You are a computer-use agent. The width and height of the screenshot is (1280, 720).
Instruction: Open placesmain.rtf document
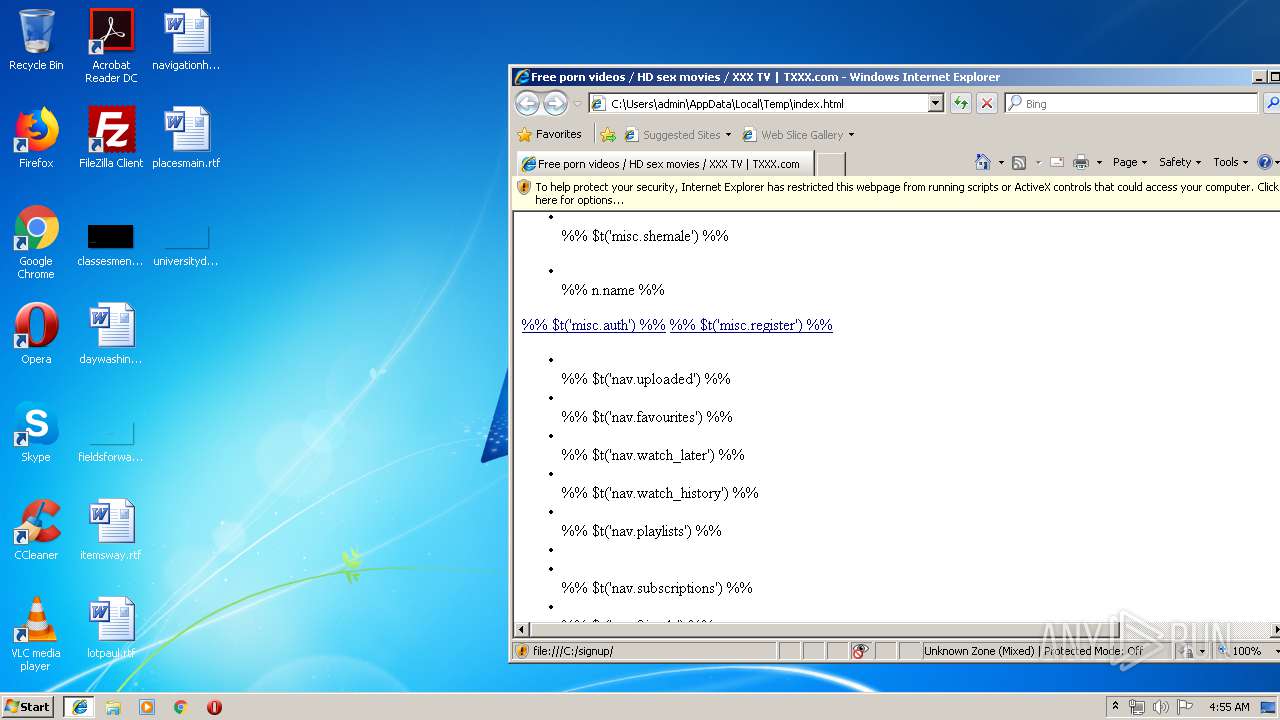186,138
